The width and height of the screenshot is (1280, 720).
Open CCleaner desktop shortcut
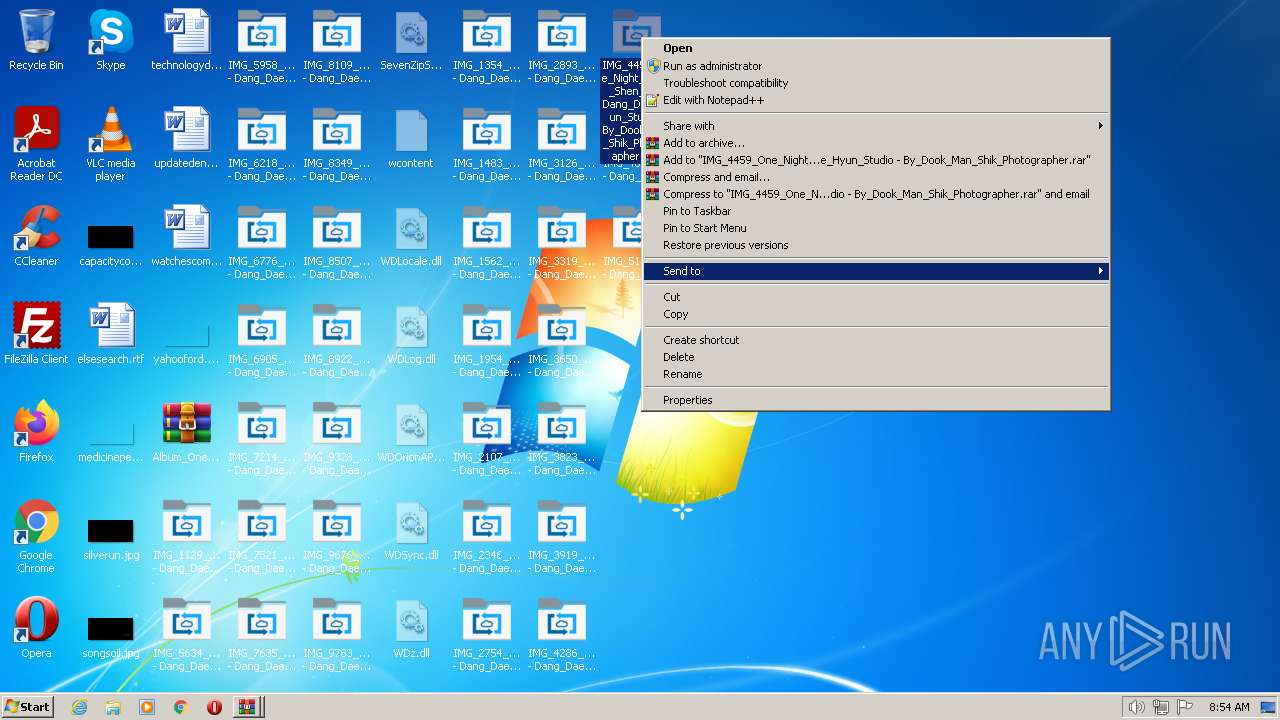(36, 236)
